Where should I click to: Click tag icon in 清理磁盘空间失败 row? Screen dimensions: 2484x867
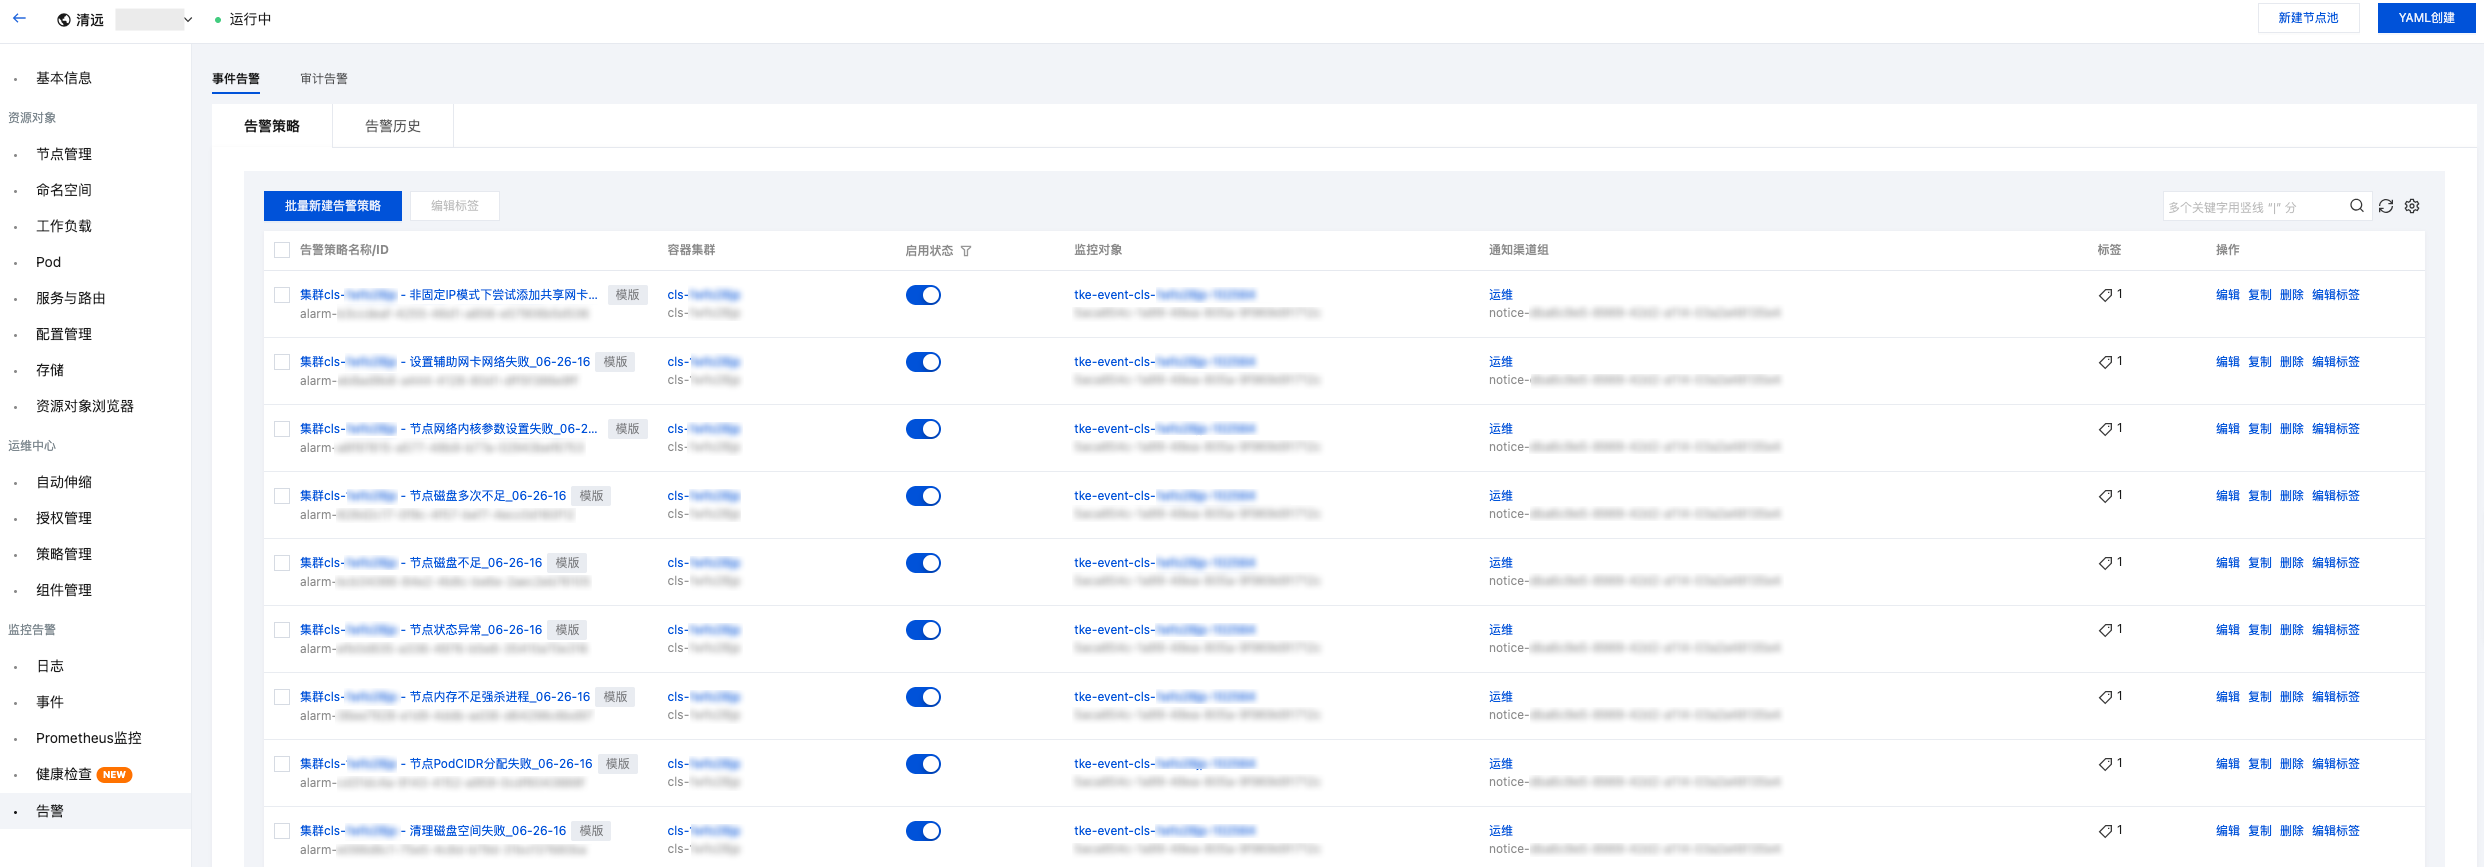2105,831
